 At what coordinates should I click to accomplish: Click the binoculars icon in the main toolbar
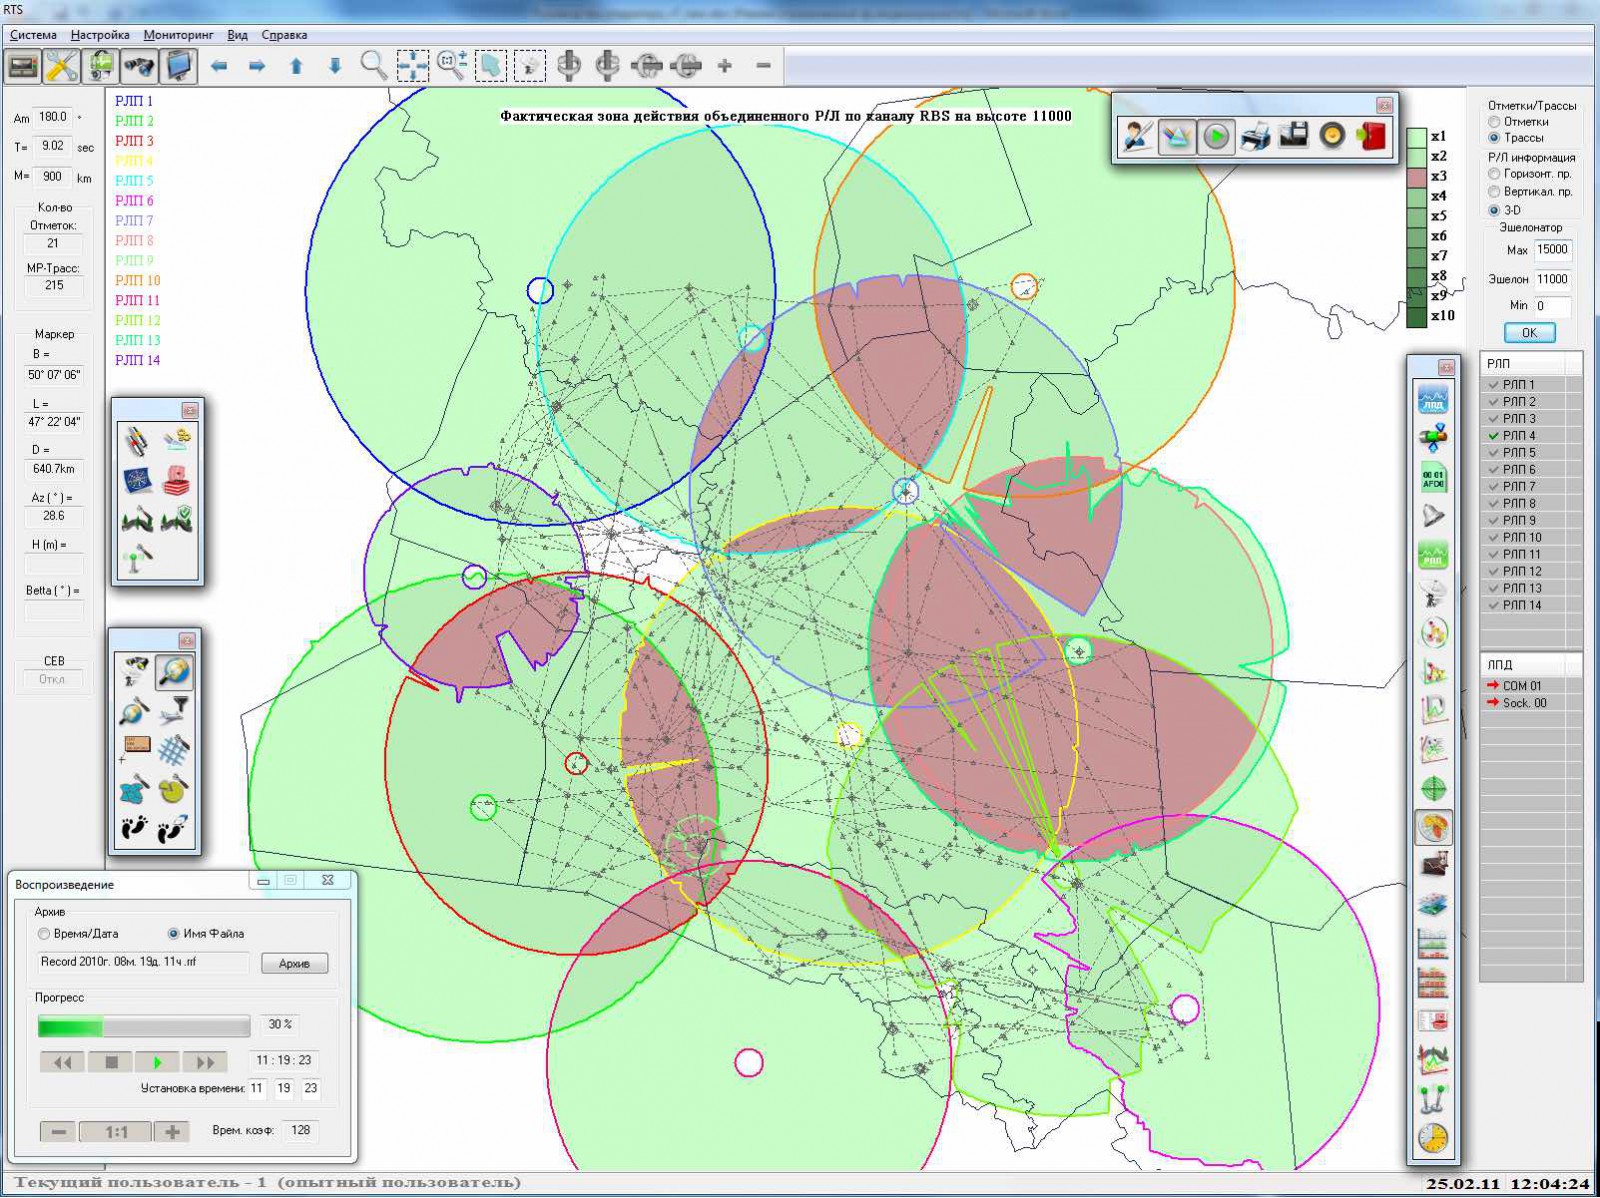coord(139,67)
